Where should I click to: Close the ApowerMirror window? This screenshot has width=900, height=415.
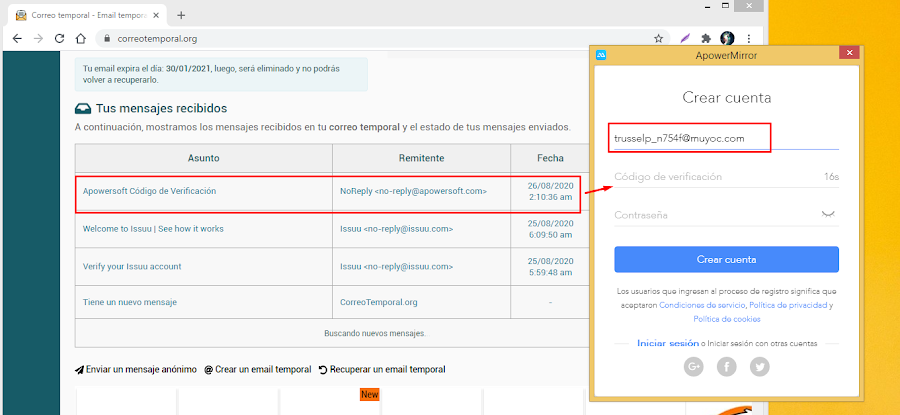click(849, 53)
